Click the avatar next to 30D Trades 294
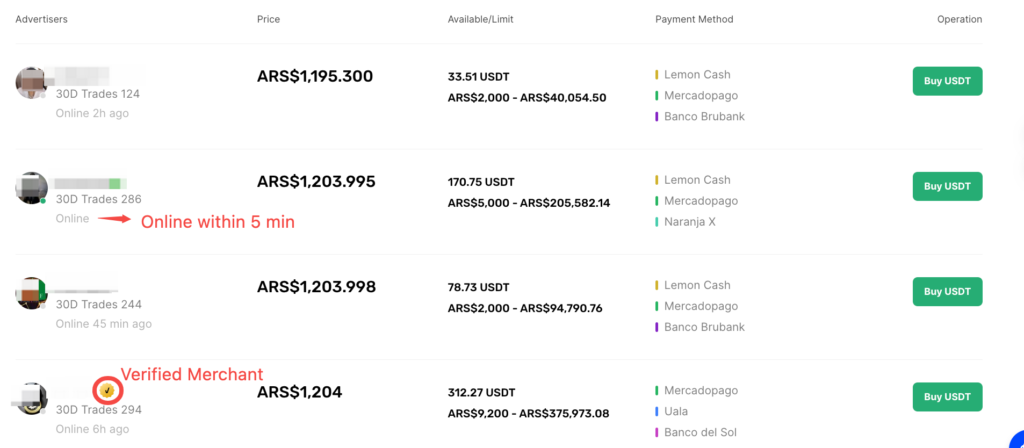This screenshot has height=448, width=1024. point(32,398)
